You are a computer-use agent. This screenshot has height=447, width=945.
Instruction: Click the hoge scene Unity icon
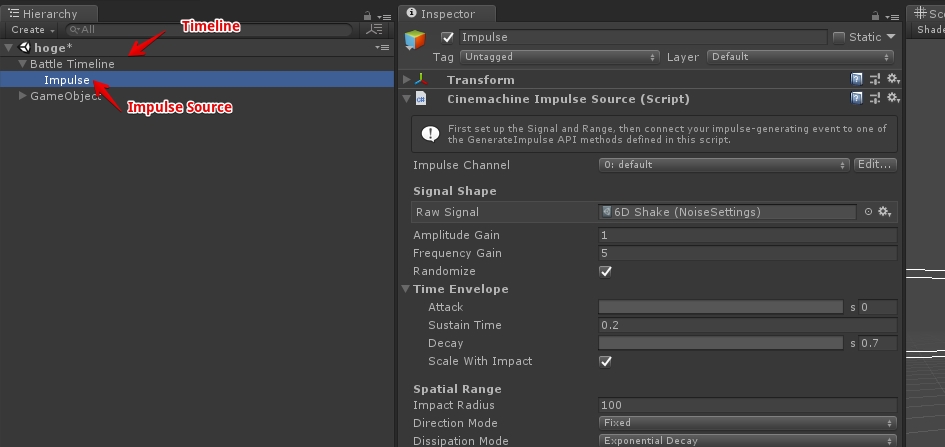pos(25,47)
